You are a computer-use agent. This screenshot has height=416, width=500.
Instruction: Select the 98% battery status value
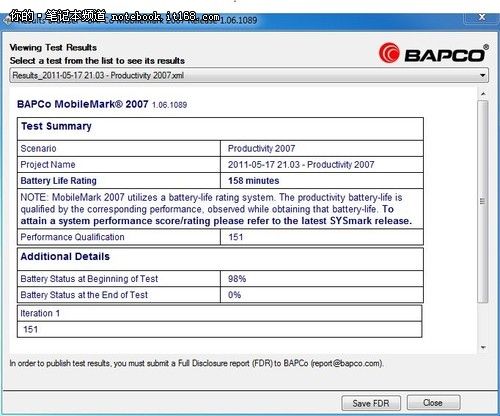pyautogui.click(x=237, y=279)
